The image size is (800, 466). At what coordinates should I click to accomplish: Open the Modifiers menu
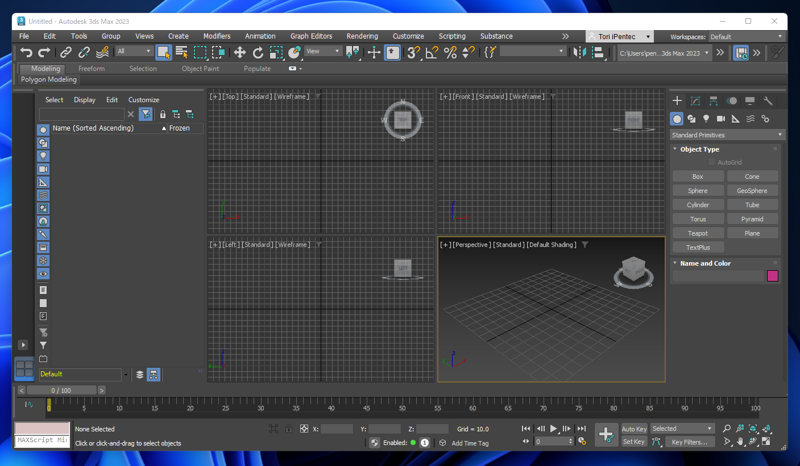(x=216, y=36)
